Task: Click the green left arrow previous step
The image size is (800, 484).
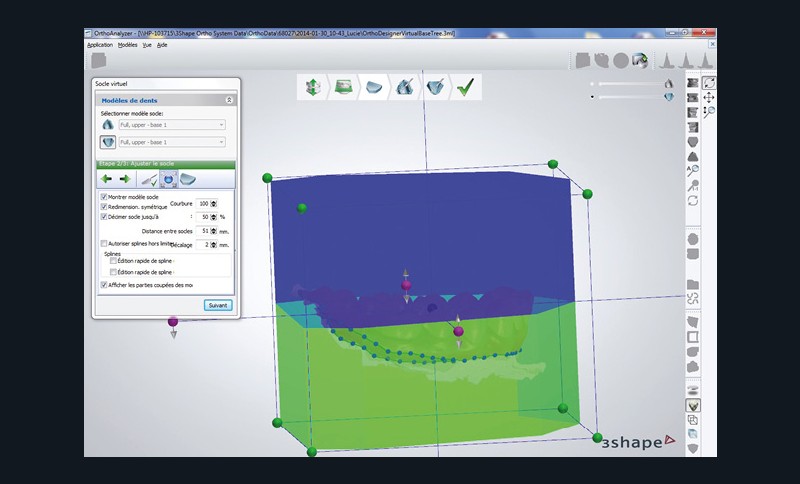Action: 105,179
